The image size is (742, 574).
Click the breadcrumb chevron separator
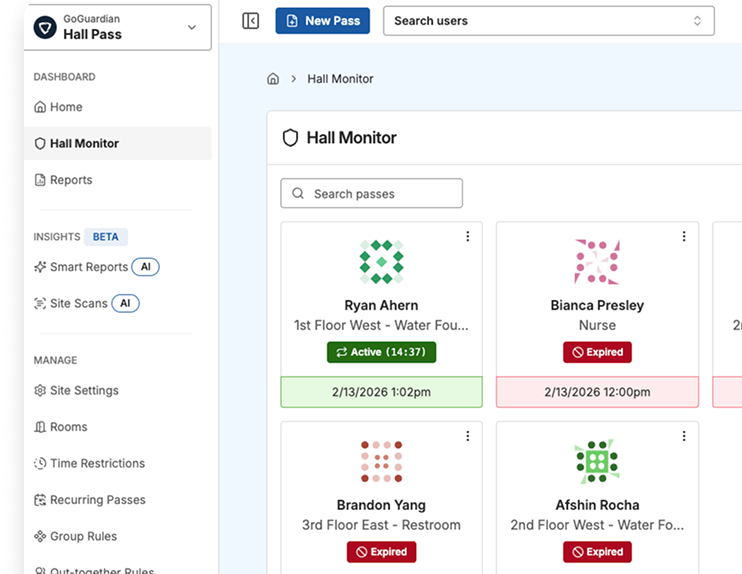click(x=294, y=79)
